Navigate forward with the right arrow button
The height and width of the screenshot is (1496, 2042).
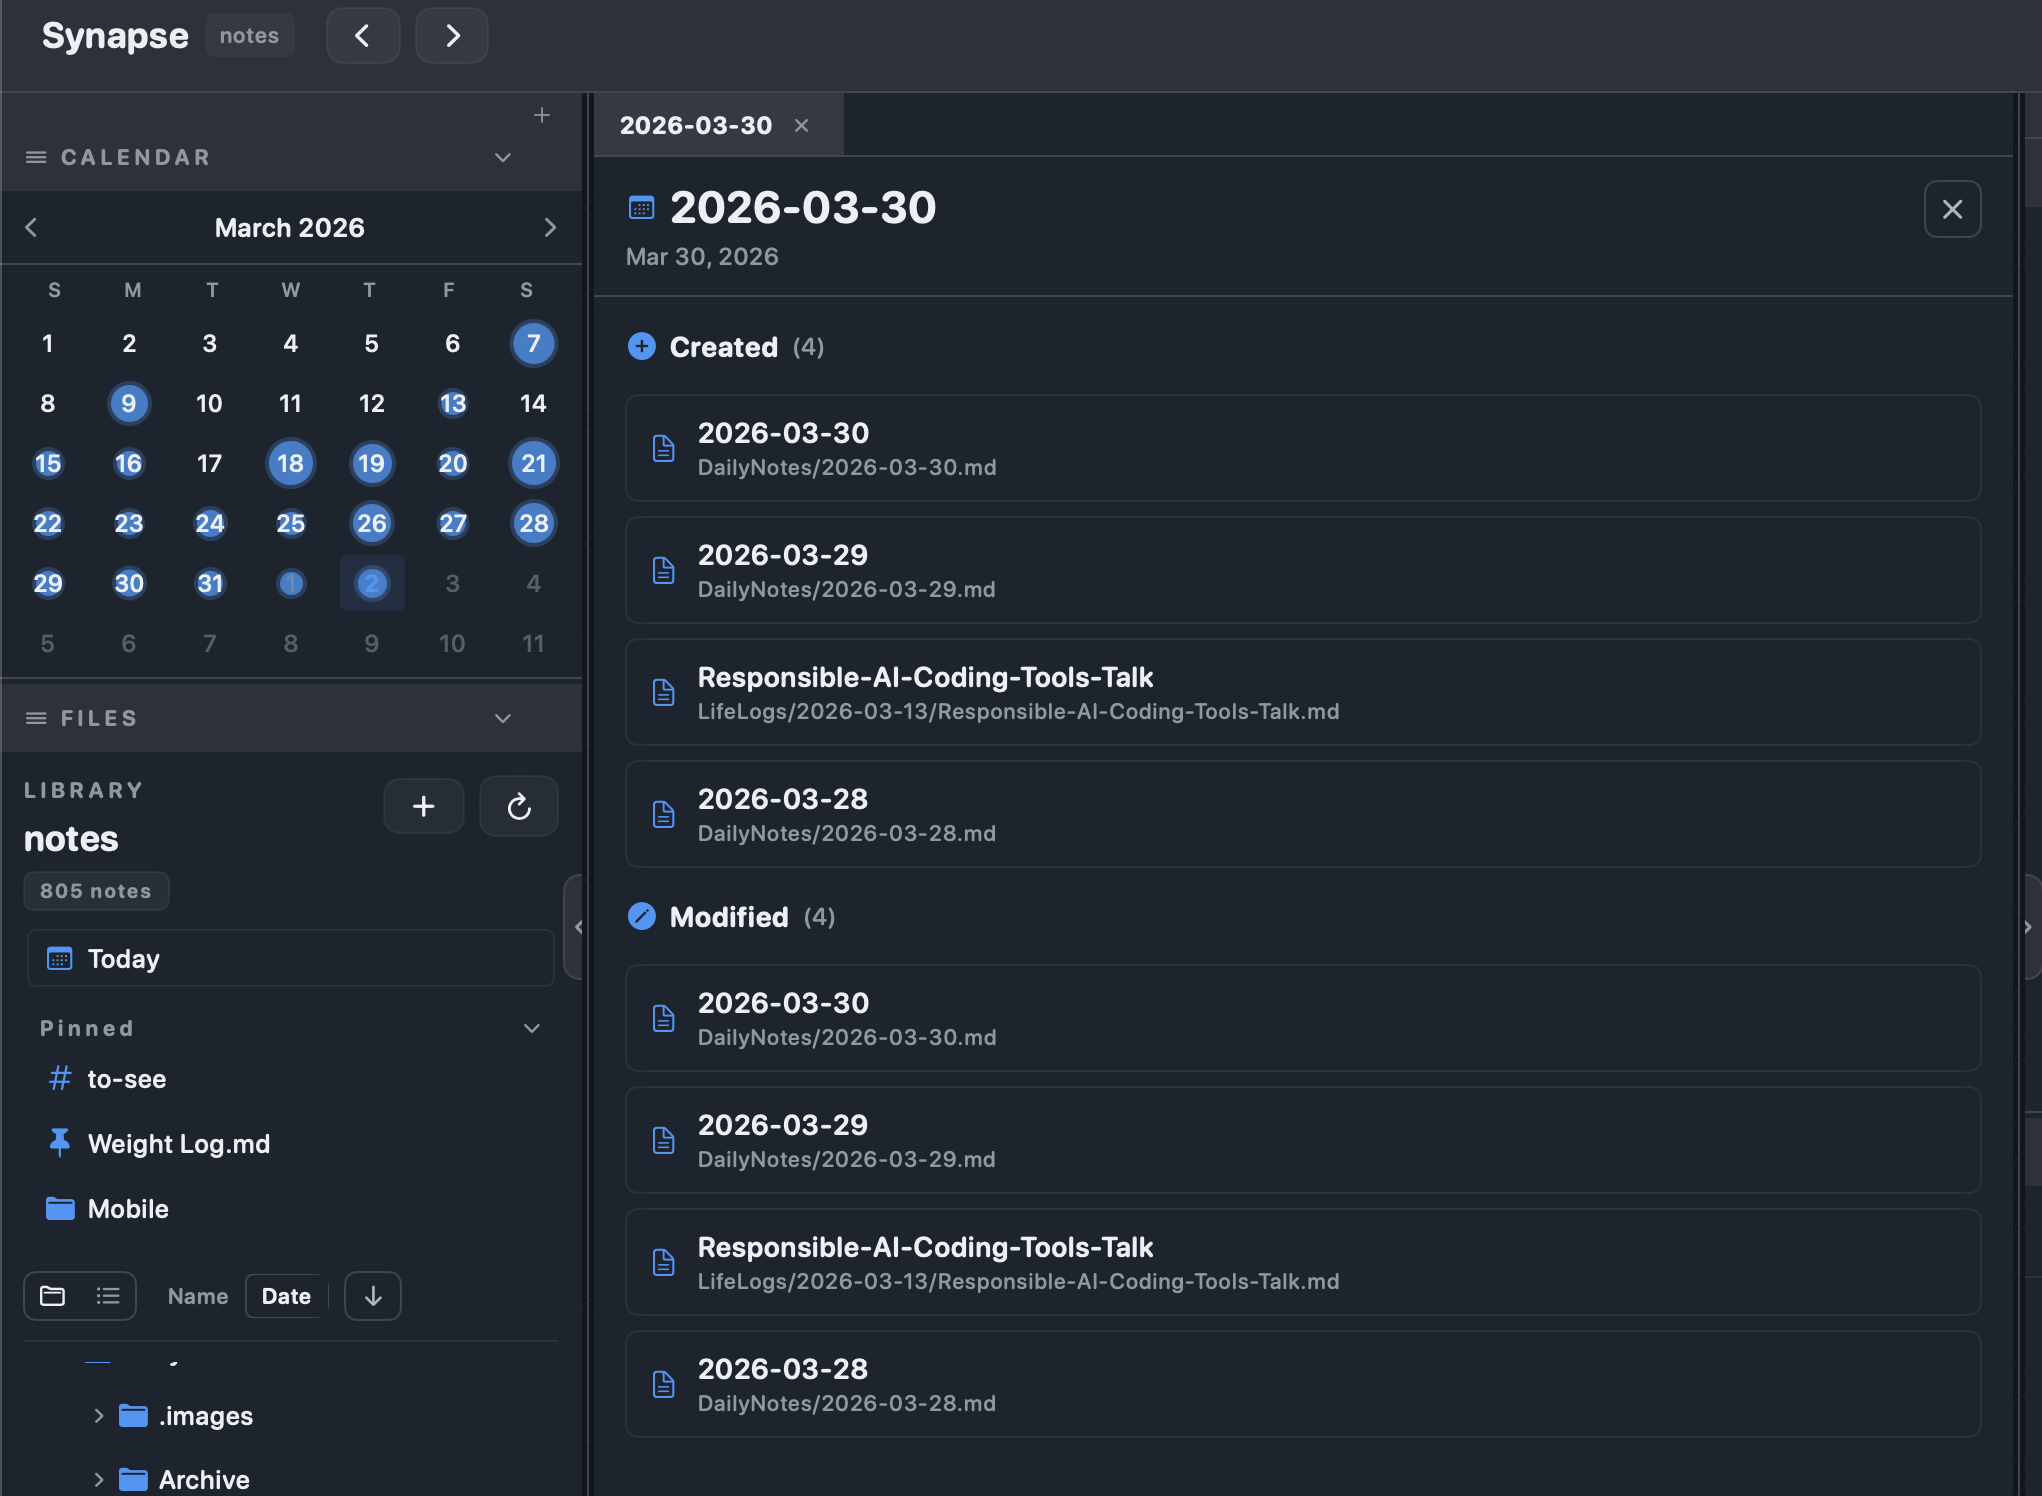[452, 36]
